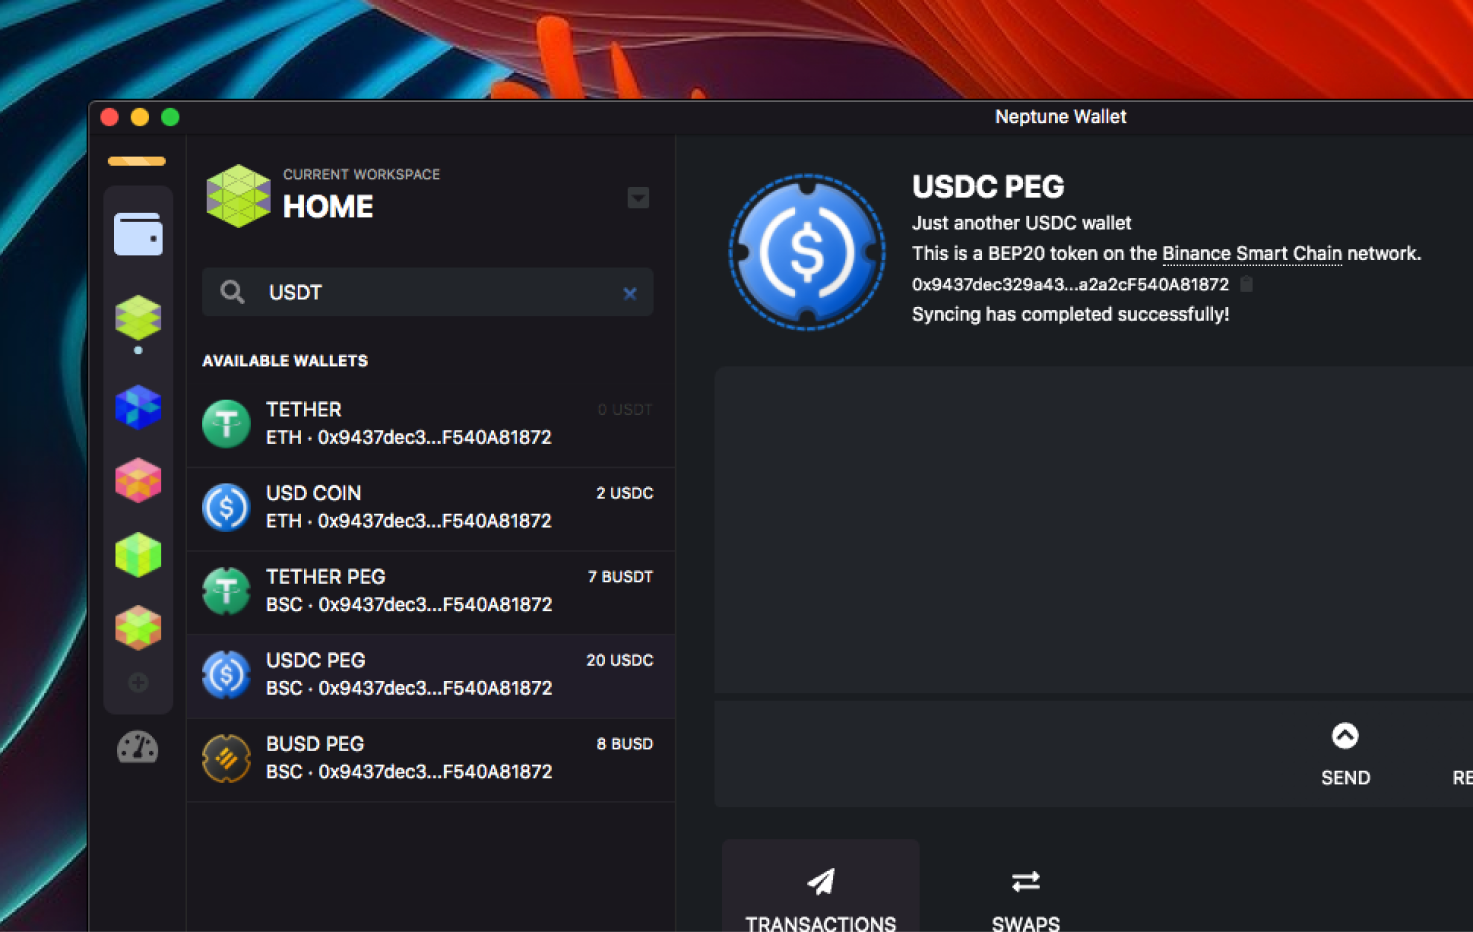Screen dimensions: 1473x932
Task: Click the BUSD Peg coin icon
Action: point(226,758)
